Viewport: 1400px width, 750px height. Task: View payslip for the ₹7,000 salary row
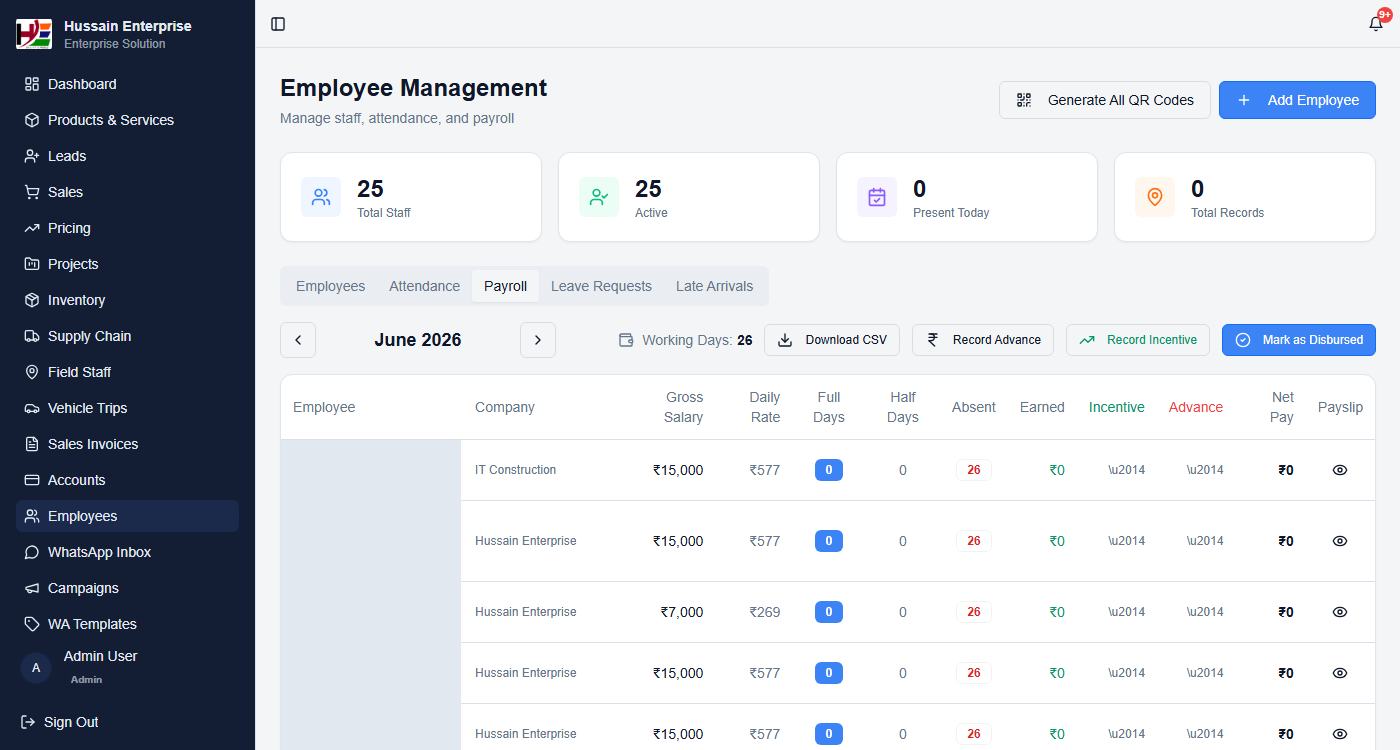[1340, 612]
